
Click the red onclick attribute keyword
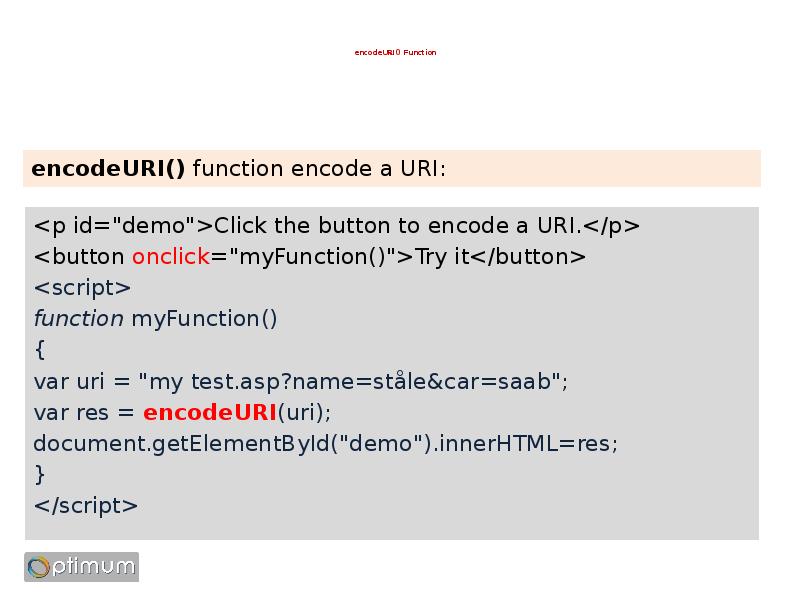click(172, 256)
